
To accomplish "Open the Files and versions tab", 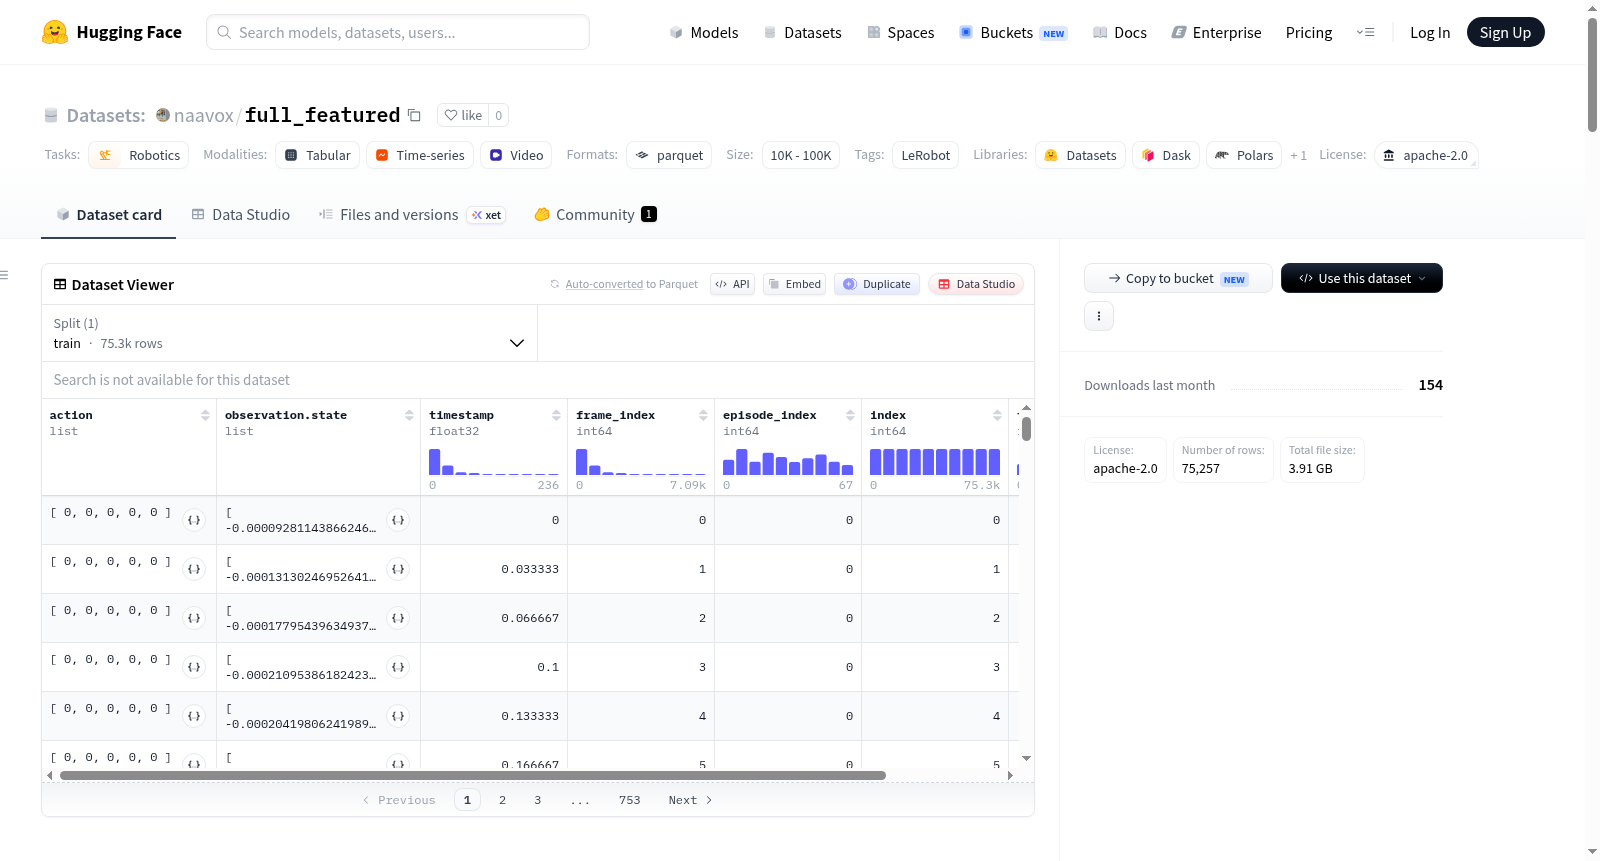I will coord(412,215).
